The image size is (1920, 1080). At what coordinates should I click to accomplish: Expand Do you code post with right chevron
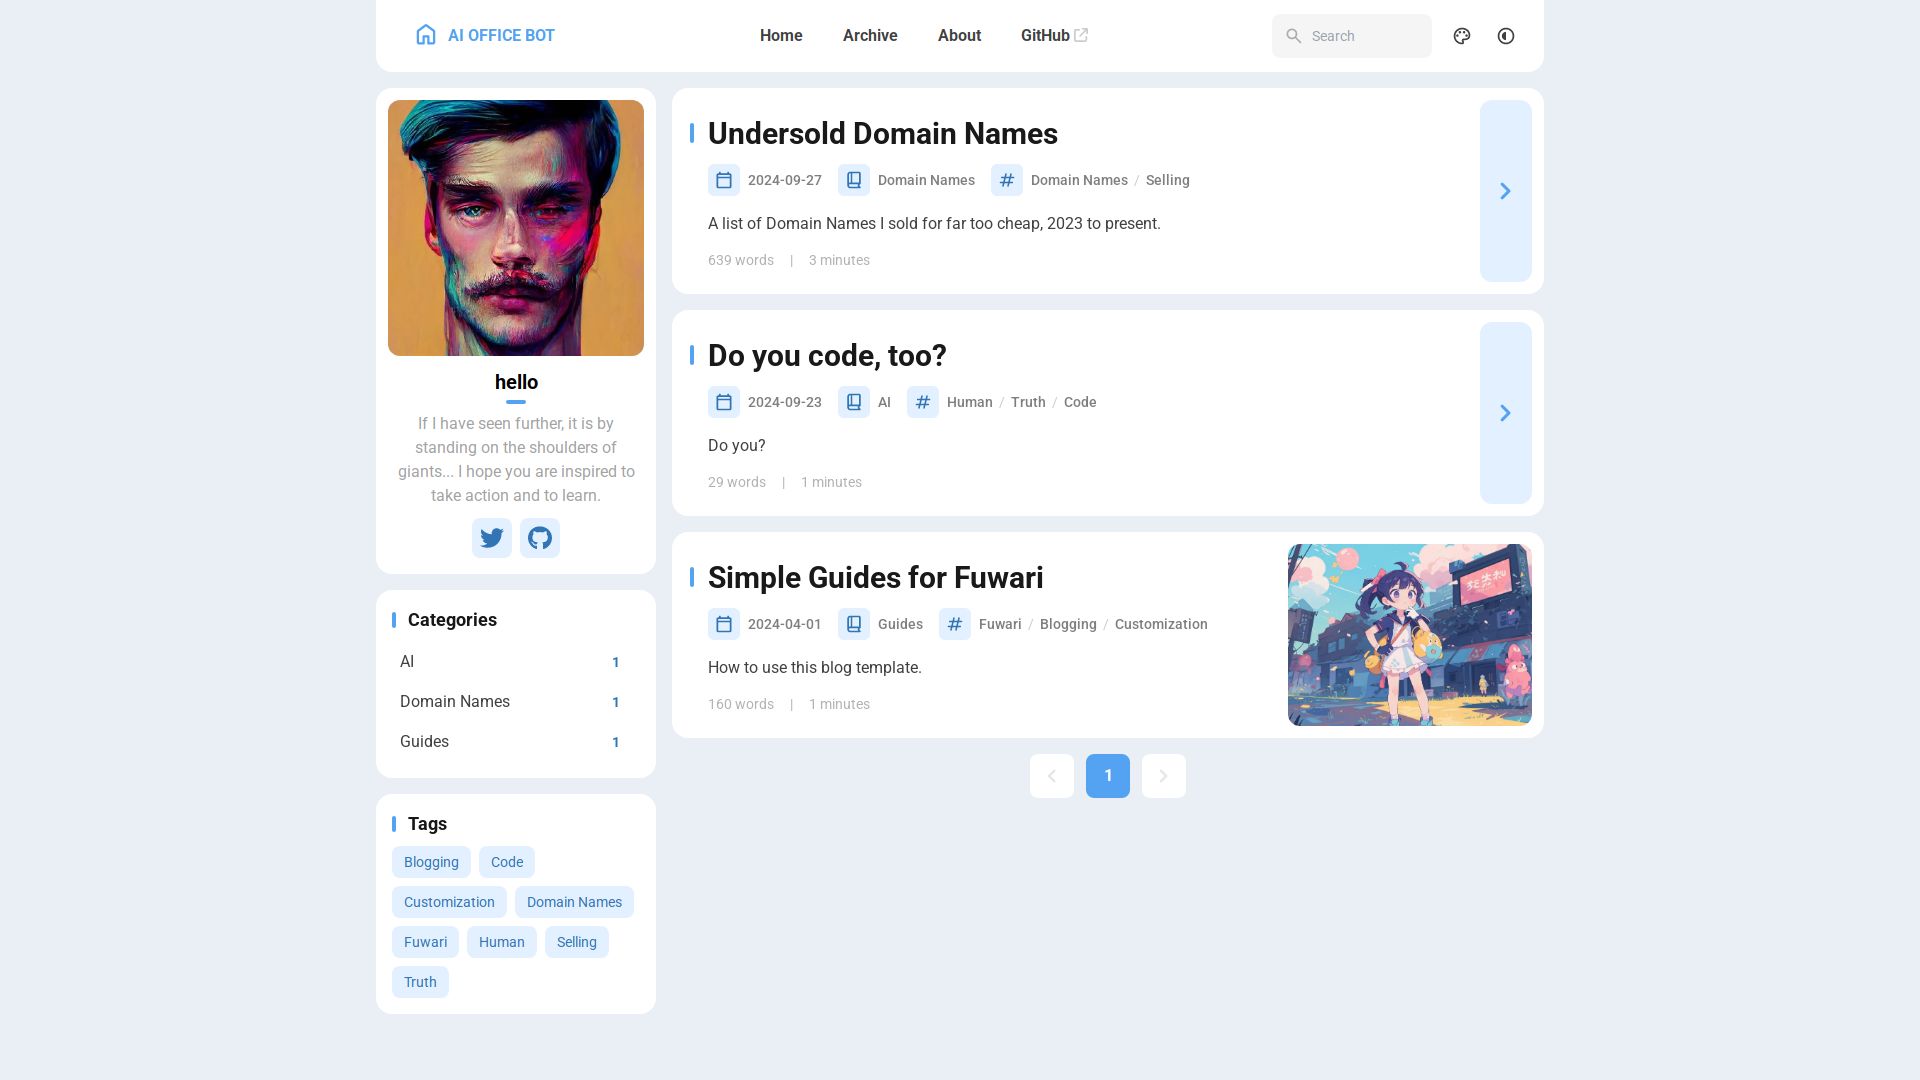pyautogui.click(x=1505, y=413)
